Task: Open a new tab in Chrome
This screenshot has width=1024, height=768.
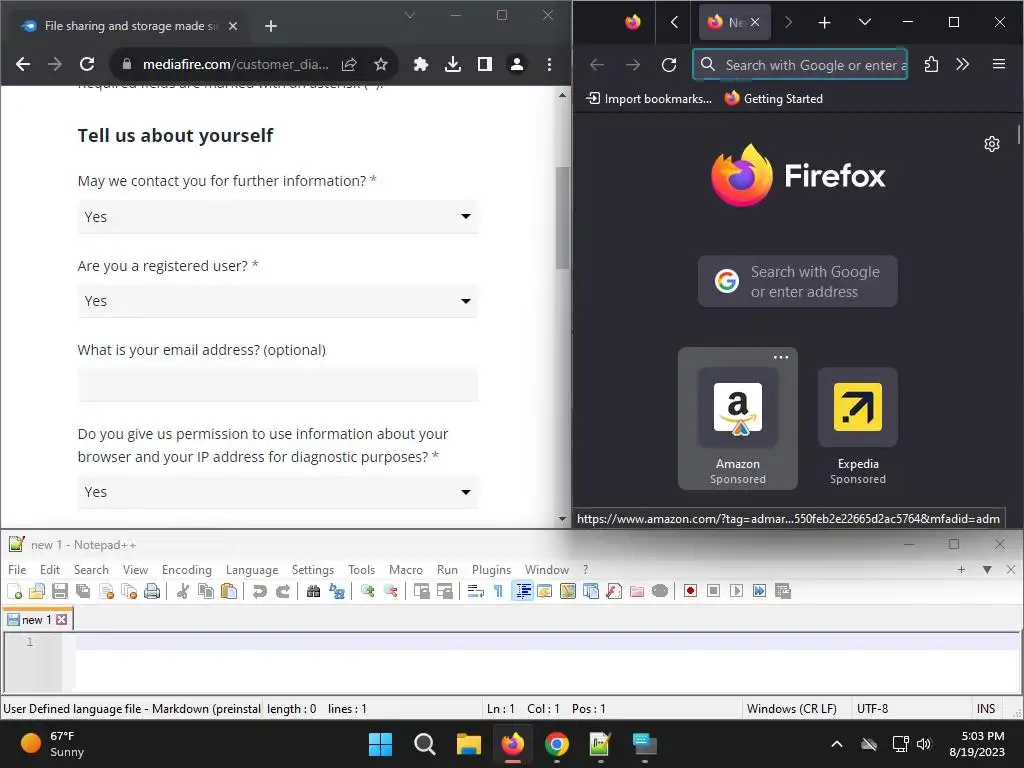Action: click(271, 25)
